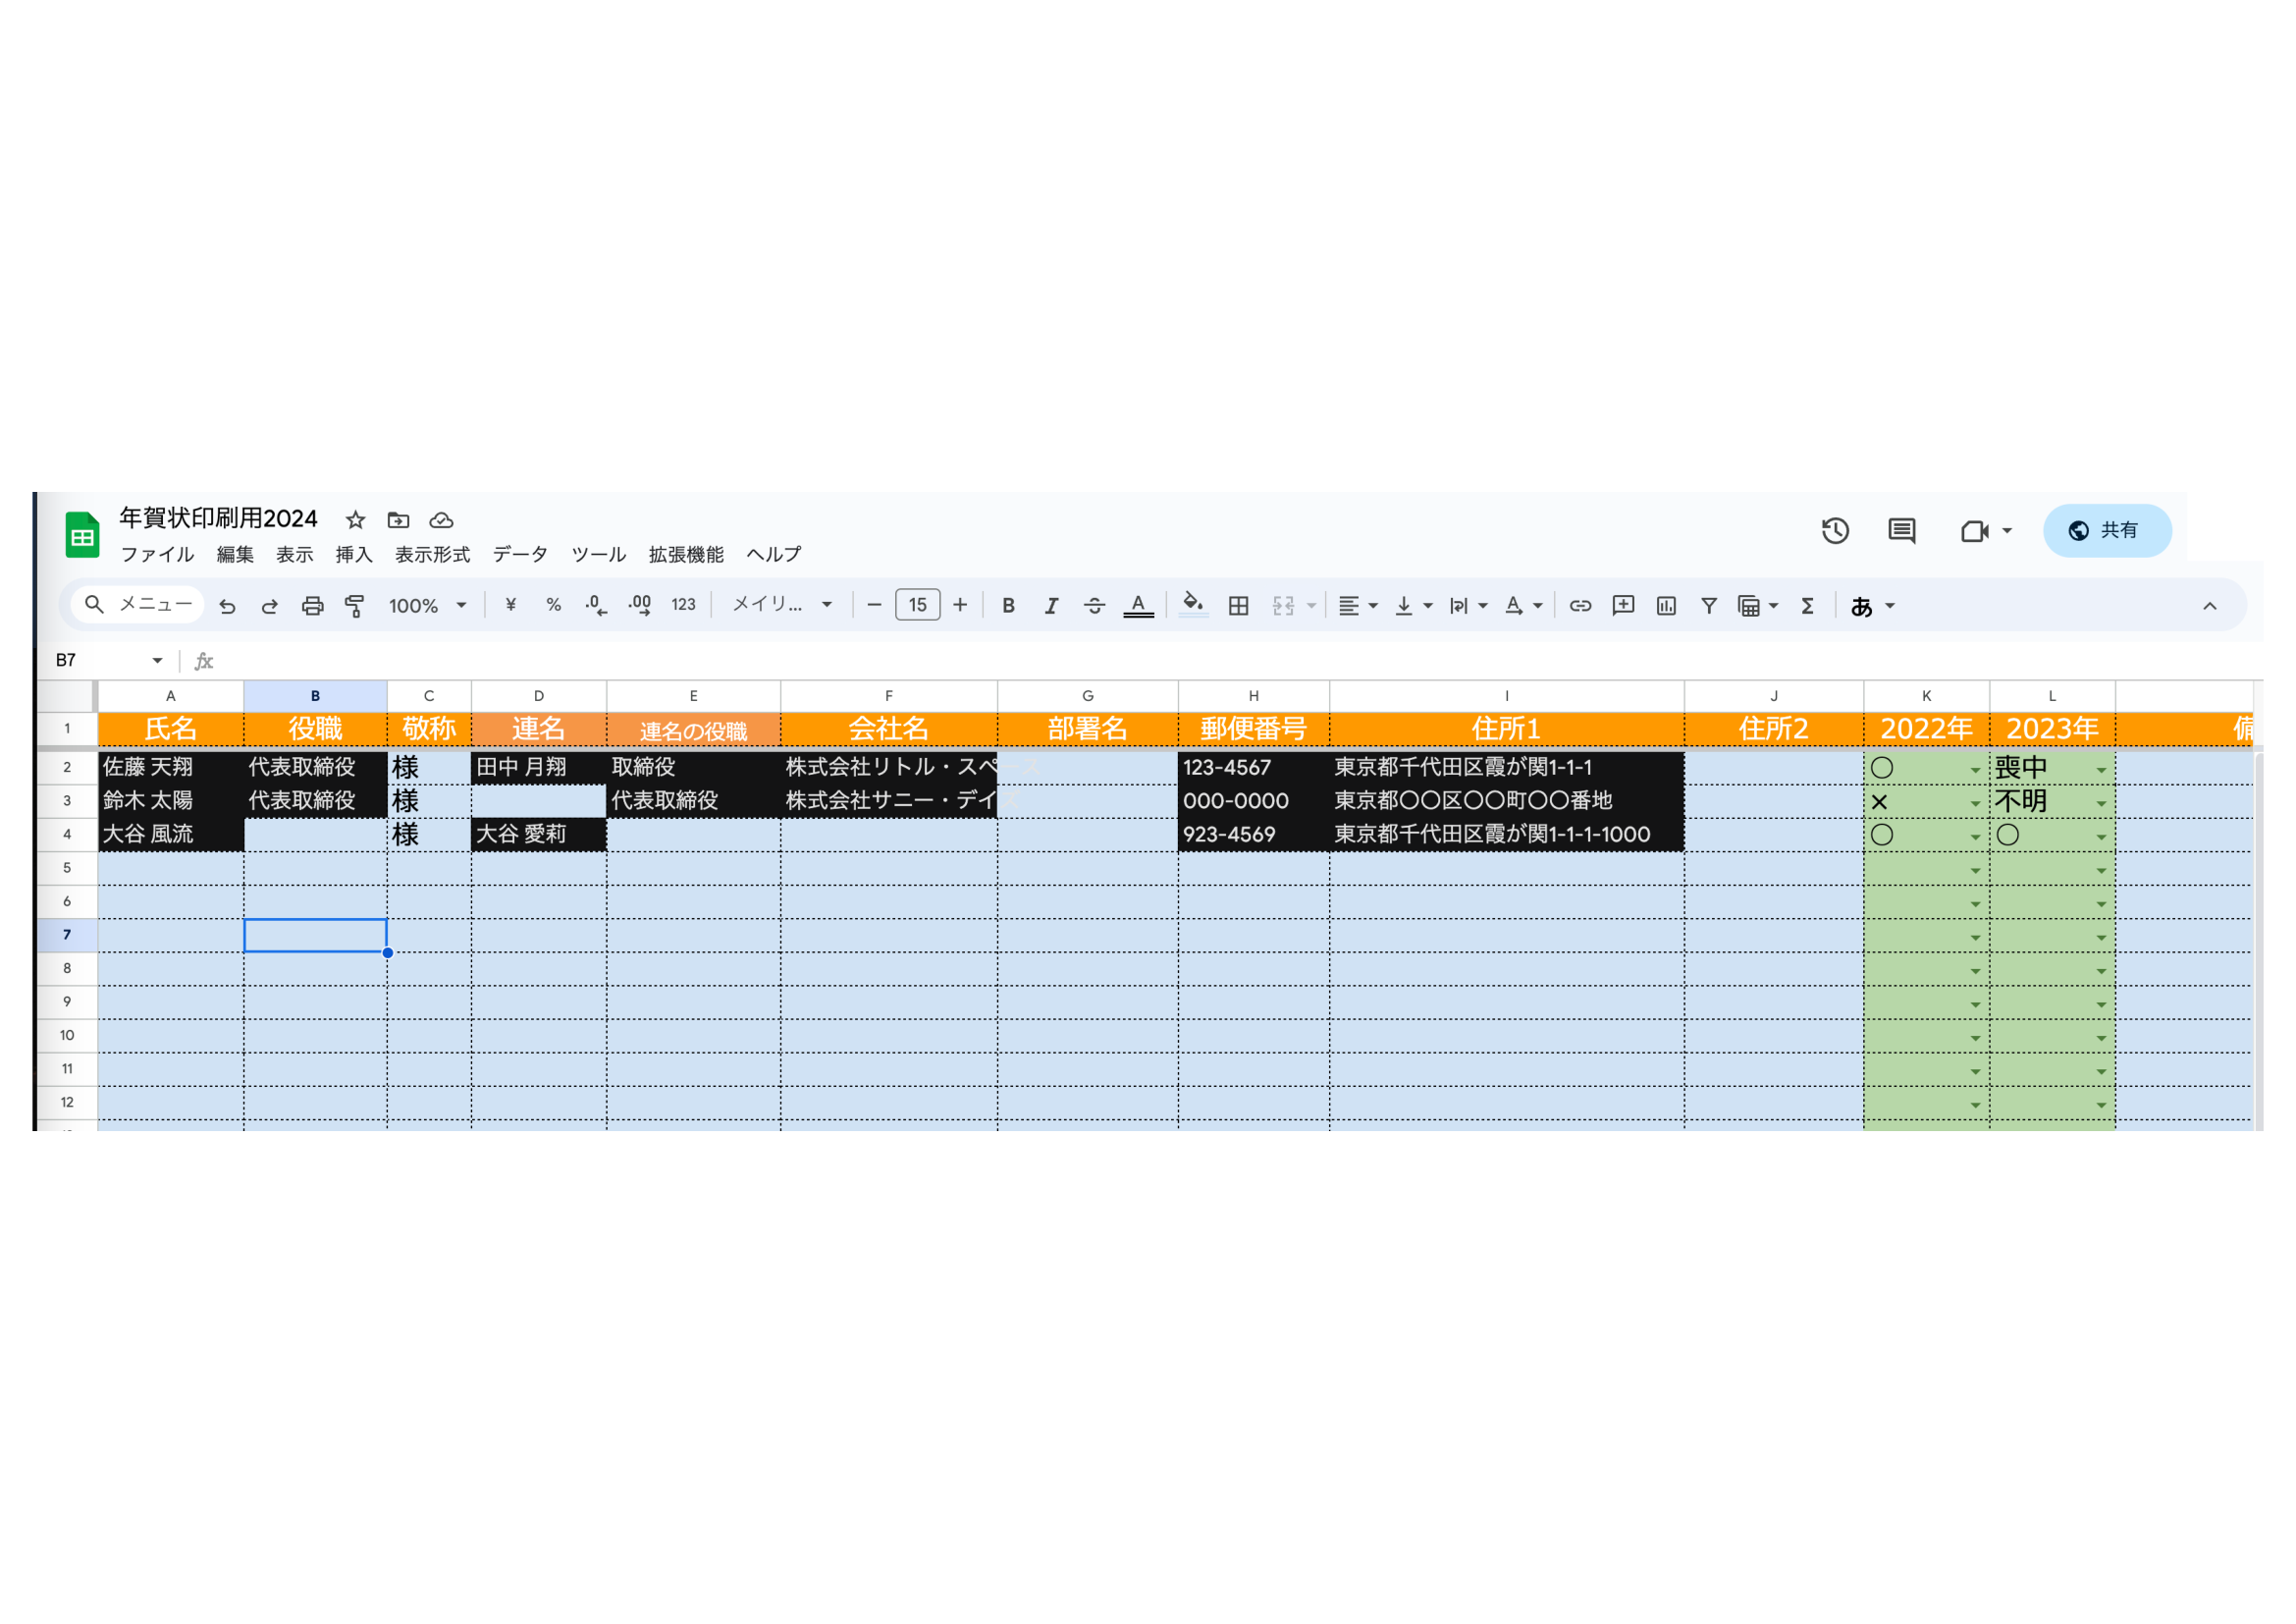2296x1624 pixels.
Task: Open the 2023年 dropdown for 喪中 row
Action: (x=2101, y=770)
